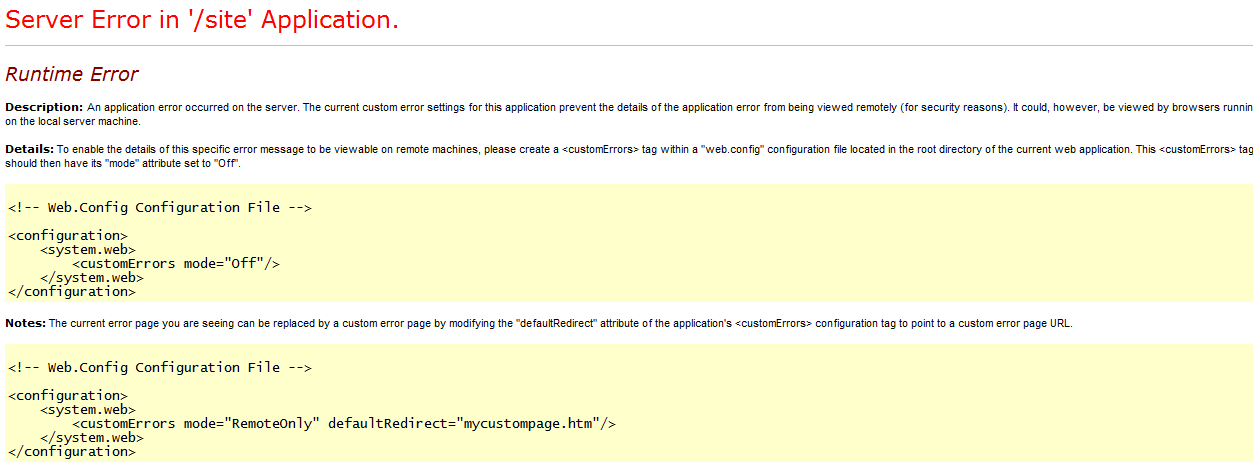The height and width of the screenshot is (469, 1253).
Task: Click the Runtime Error subheading
Action: 72,74
